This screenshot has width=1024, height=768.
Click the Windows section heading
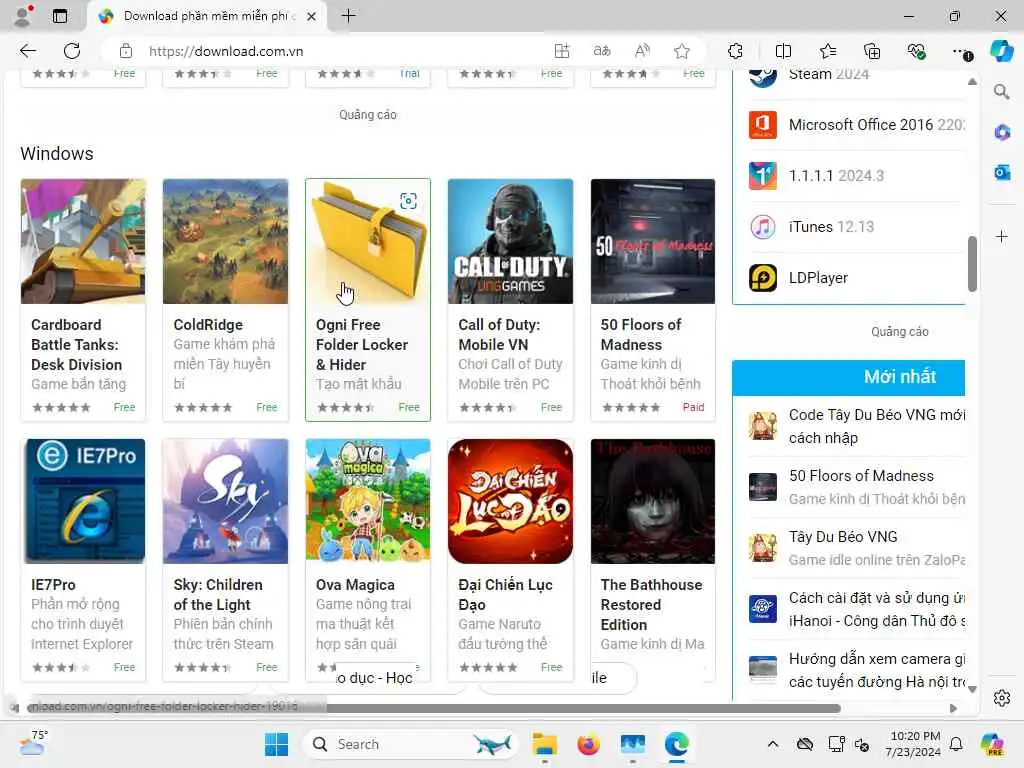click(57, 153)
